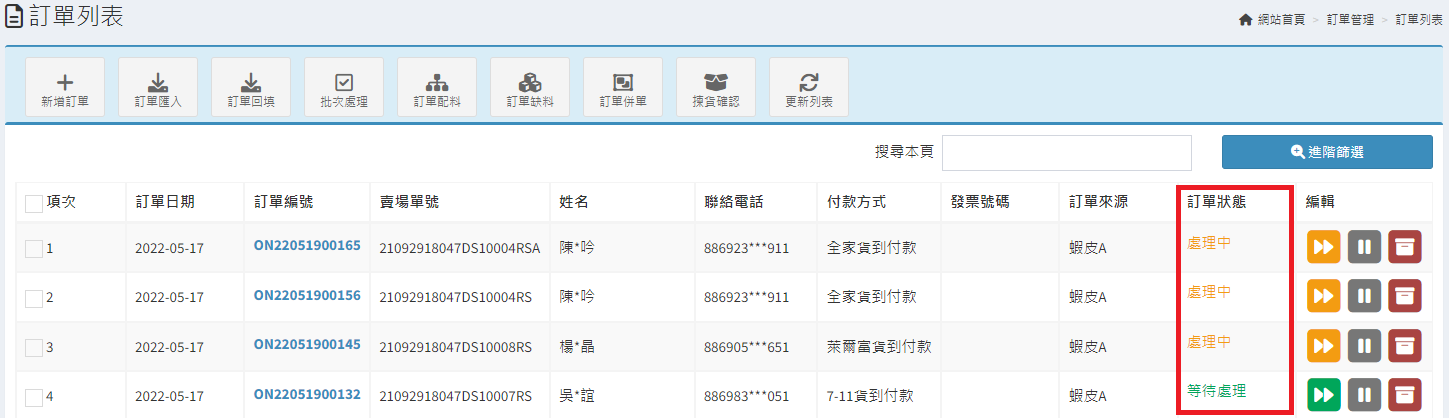Open 批次處理 batch processing

(x=343, y=87)
